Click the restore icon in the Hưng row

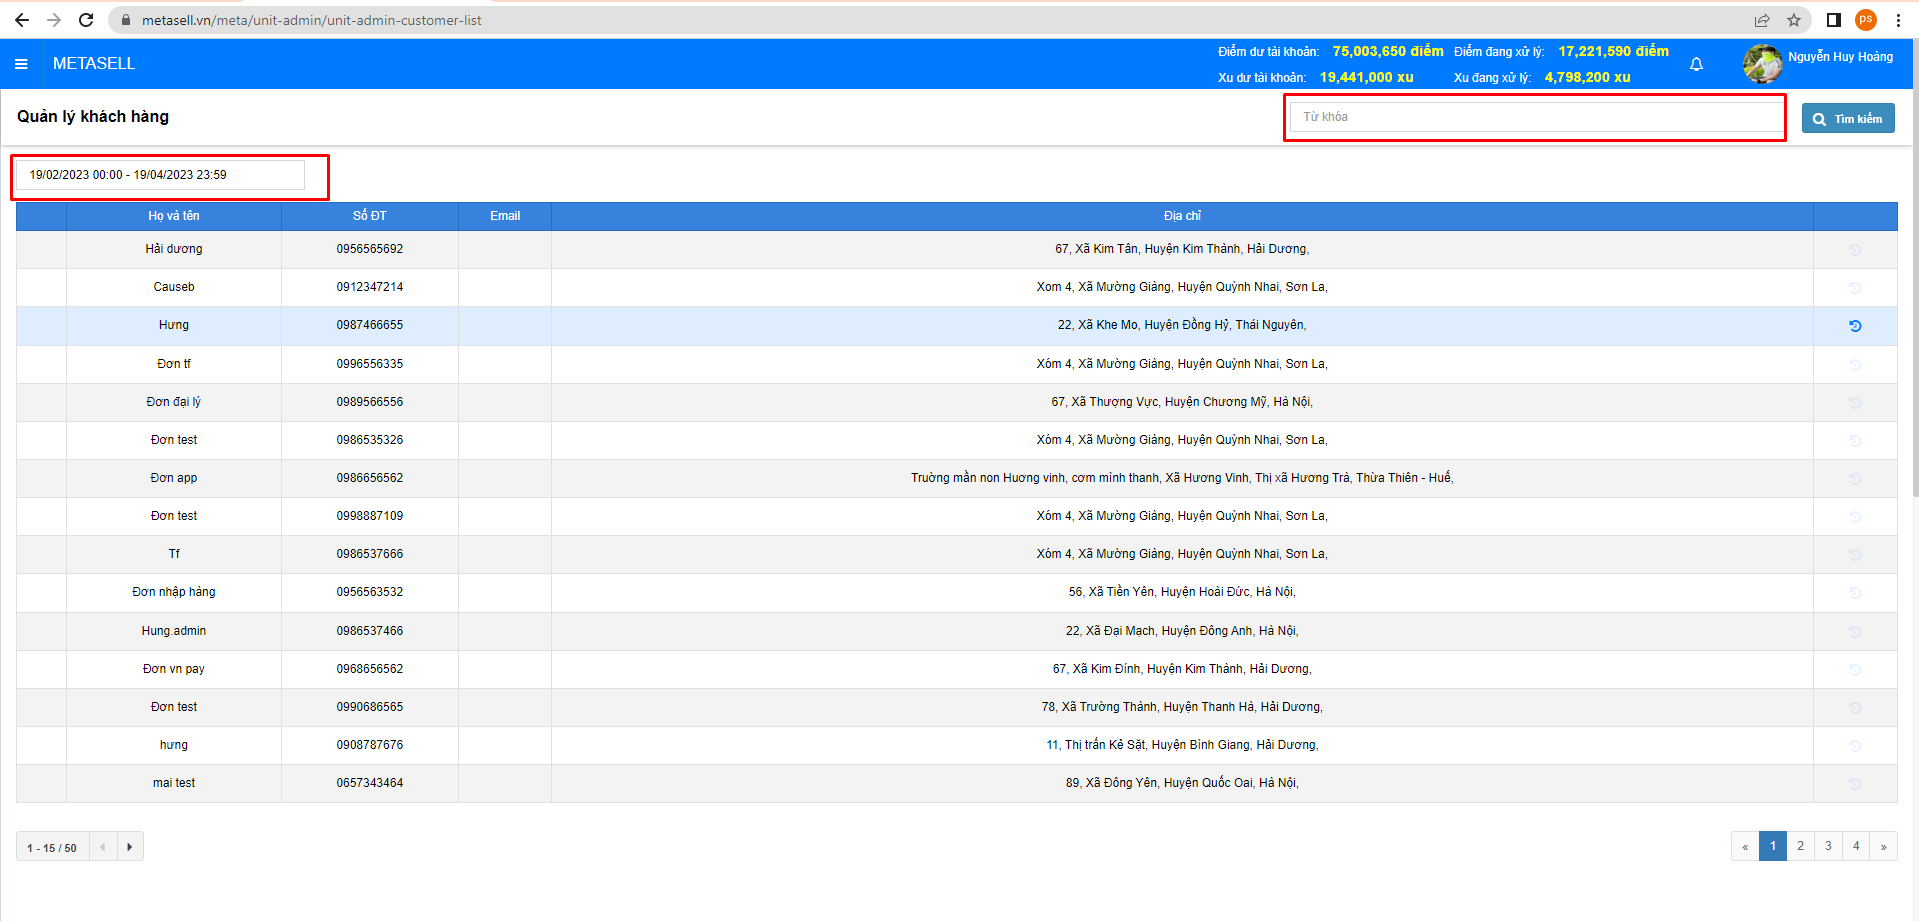tap(1855, 326)
